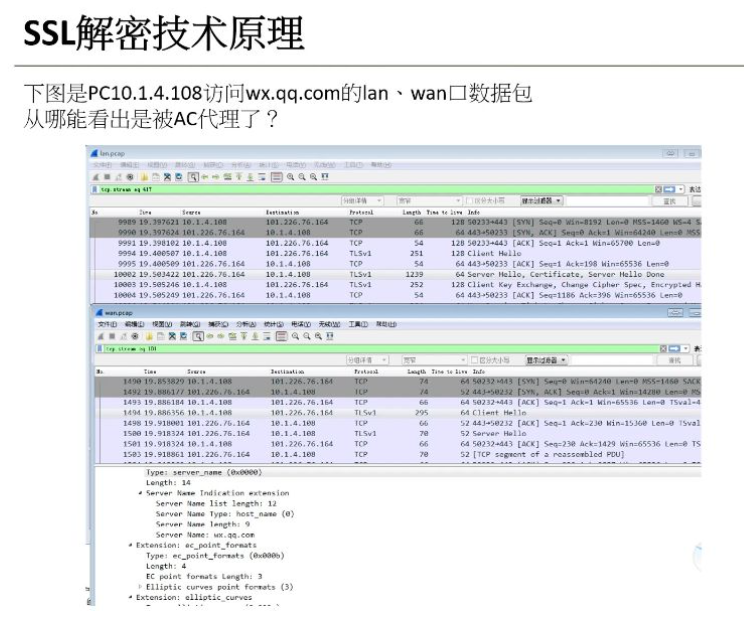Reset zoom icon in lan.pcap toolbar
Screen dimensions: 744x618
tap(313, 177)
